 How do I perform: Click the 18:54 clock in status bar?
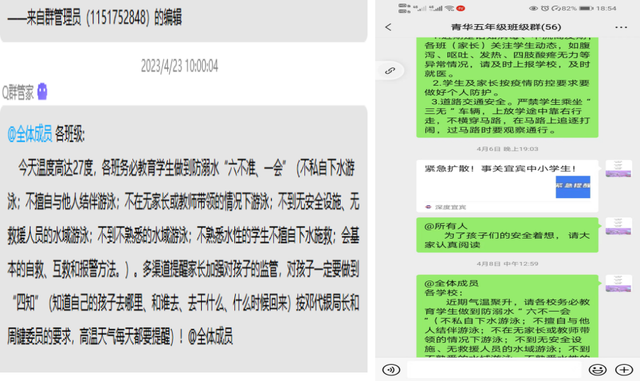click(606, 8)
